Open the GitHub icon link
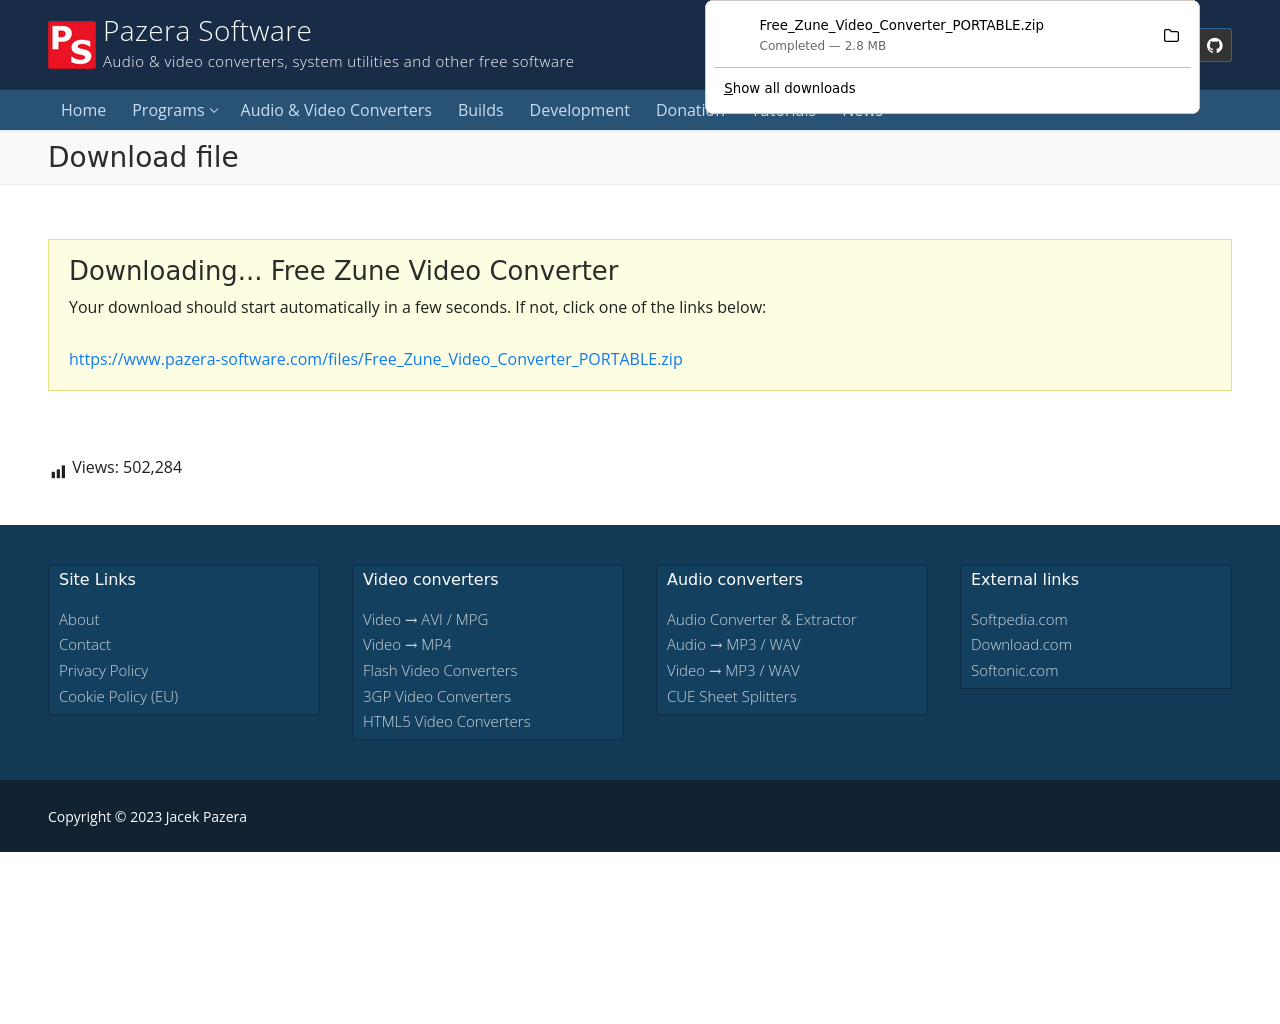Image resolution: width=1280 pixels, height=1024 pixels. (1215, 45)
